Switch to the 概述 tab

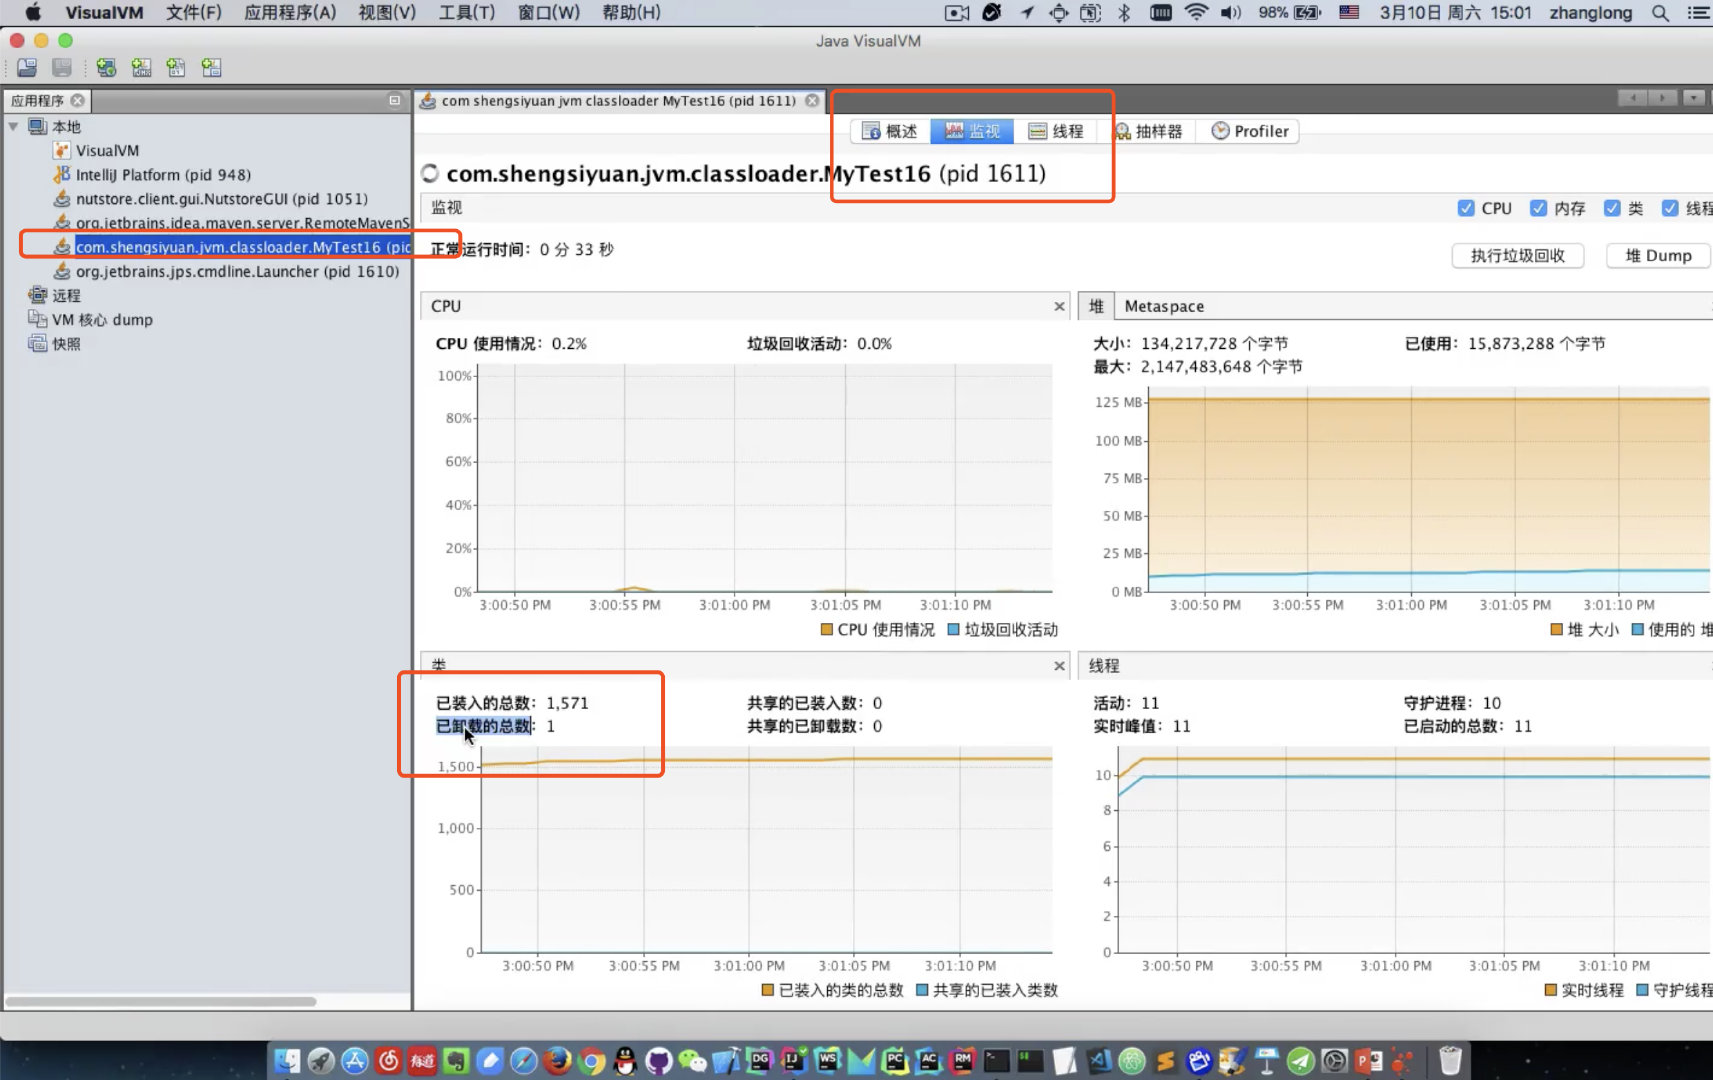(x=890, y=131)
